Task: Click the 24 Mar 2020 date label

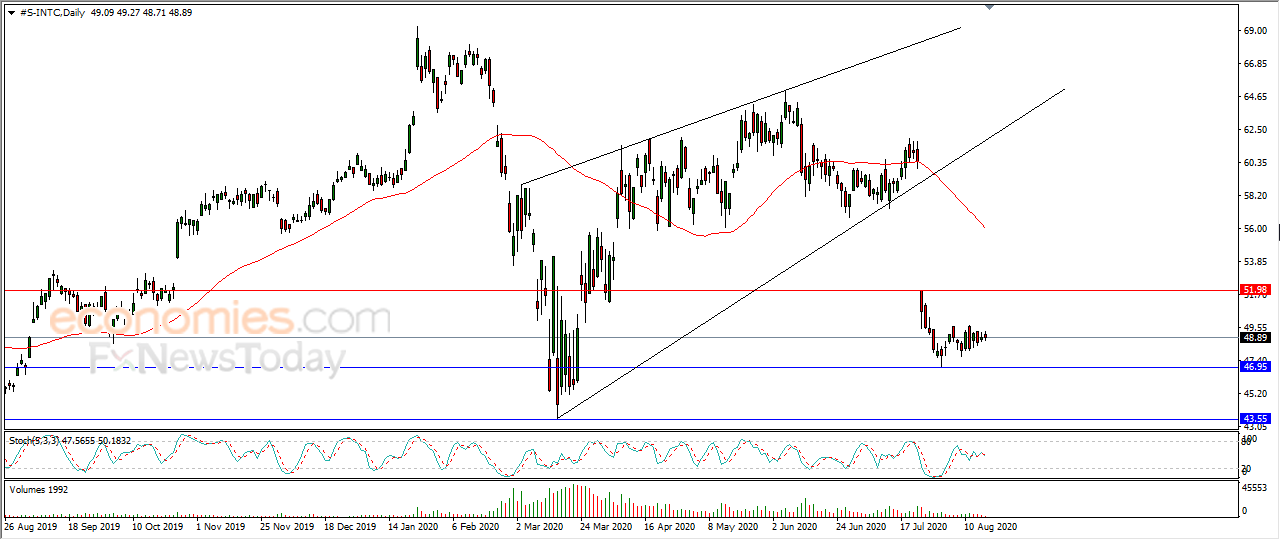Action: coord(604,526)
